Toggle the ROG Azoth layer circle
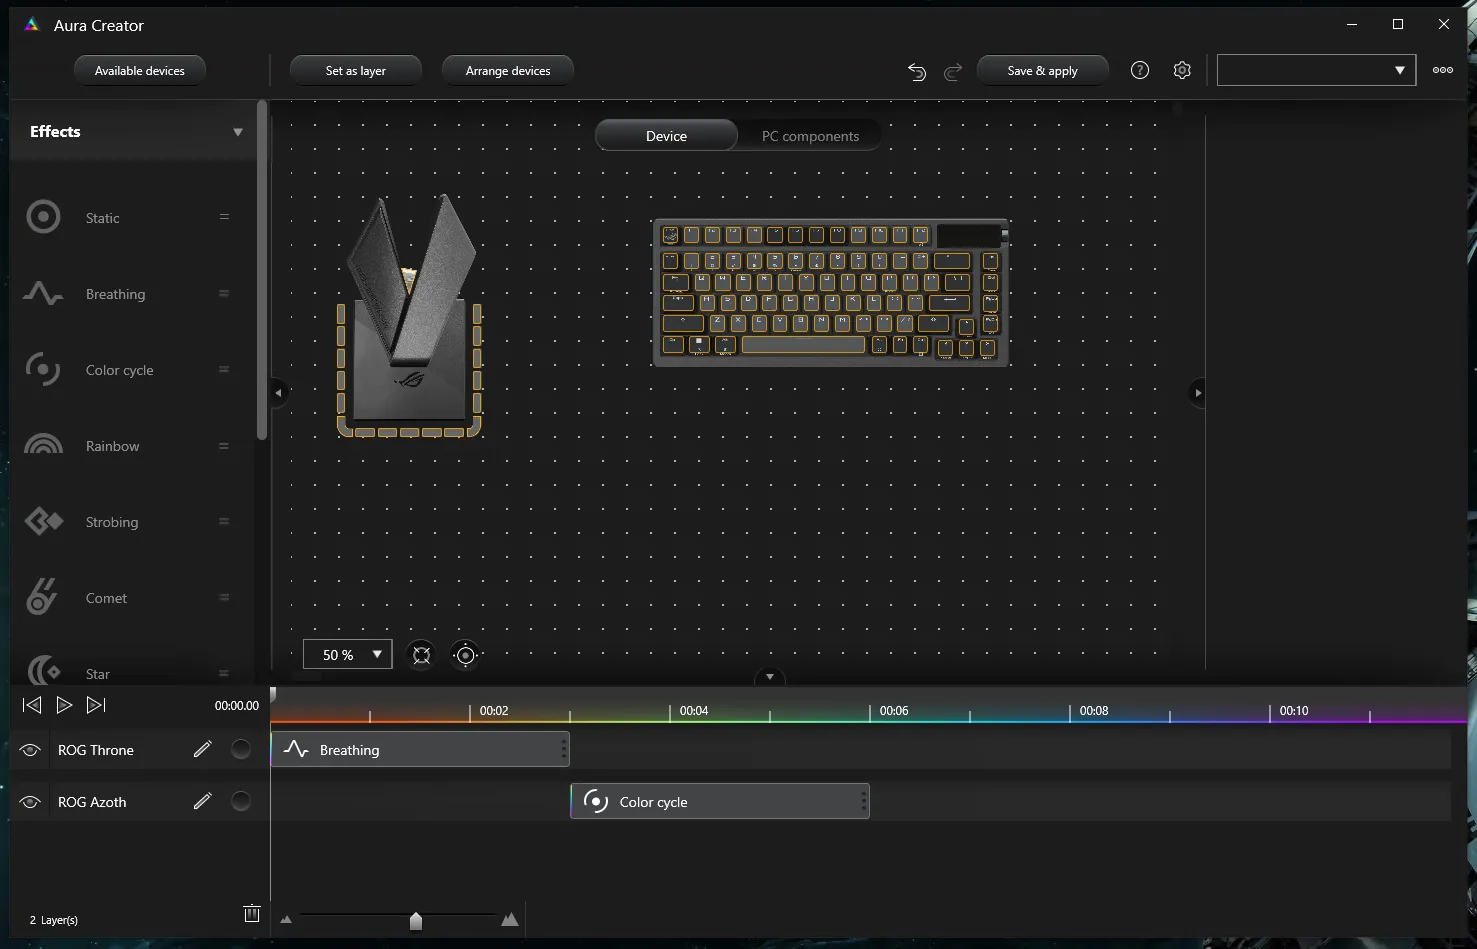 (x=241, y=801)
